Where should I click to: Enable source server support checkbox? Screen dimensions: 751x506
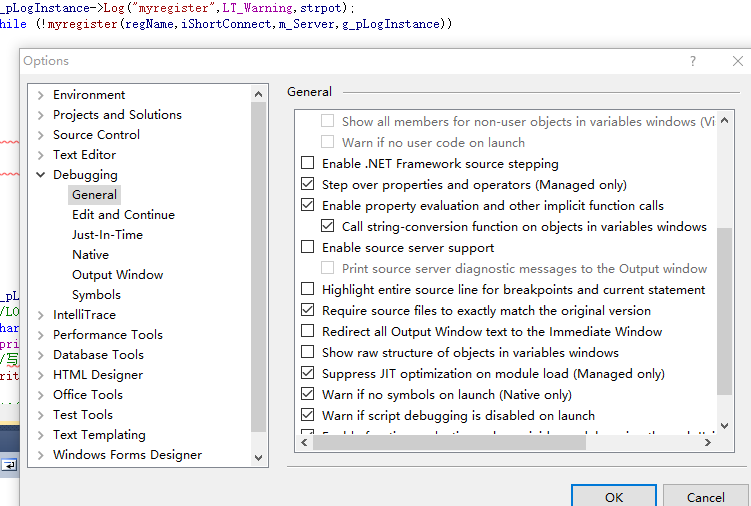coord(308,247)
